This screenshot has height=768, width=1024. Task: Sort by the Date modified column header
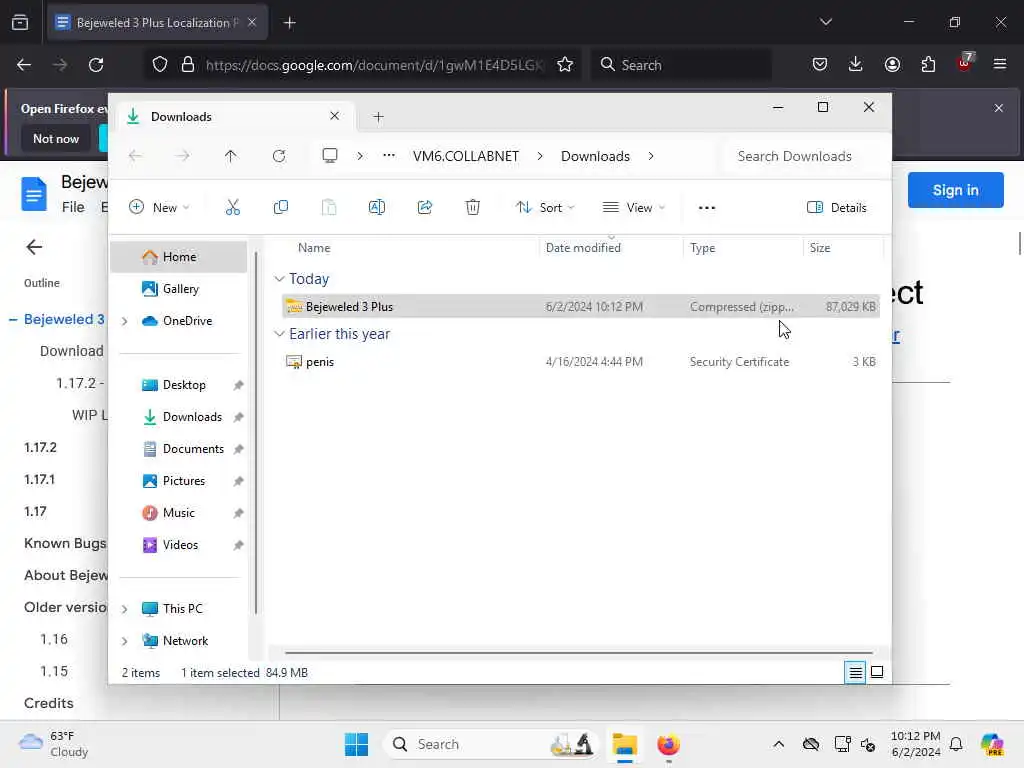(583, 248)
